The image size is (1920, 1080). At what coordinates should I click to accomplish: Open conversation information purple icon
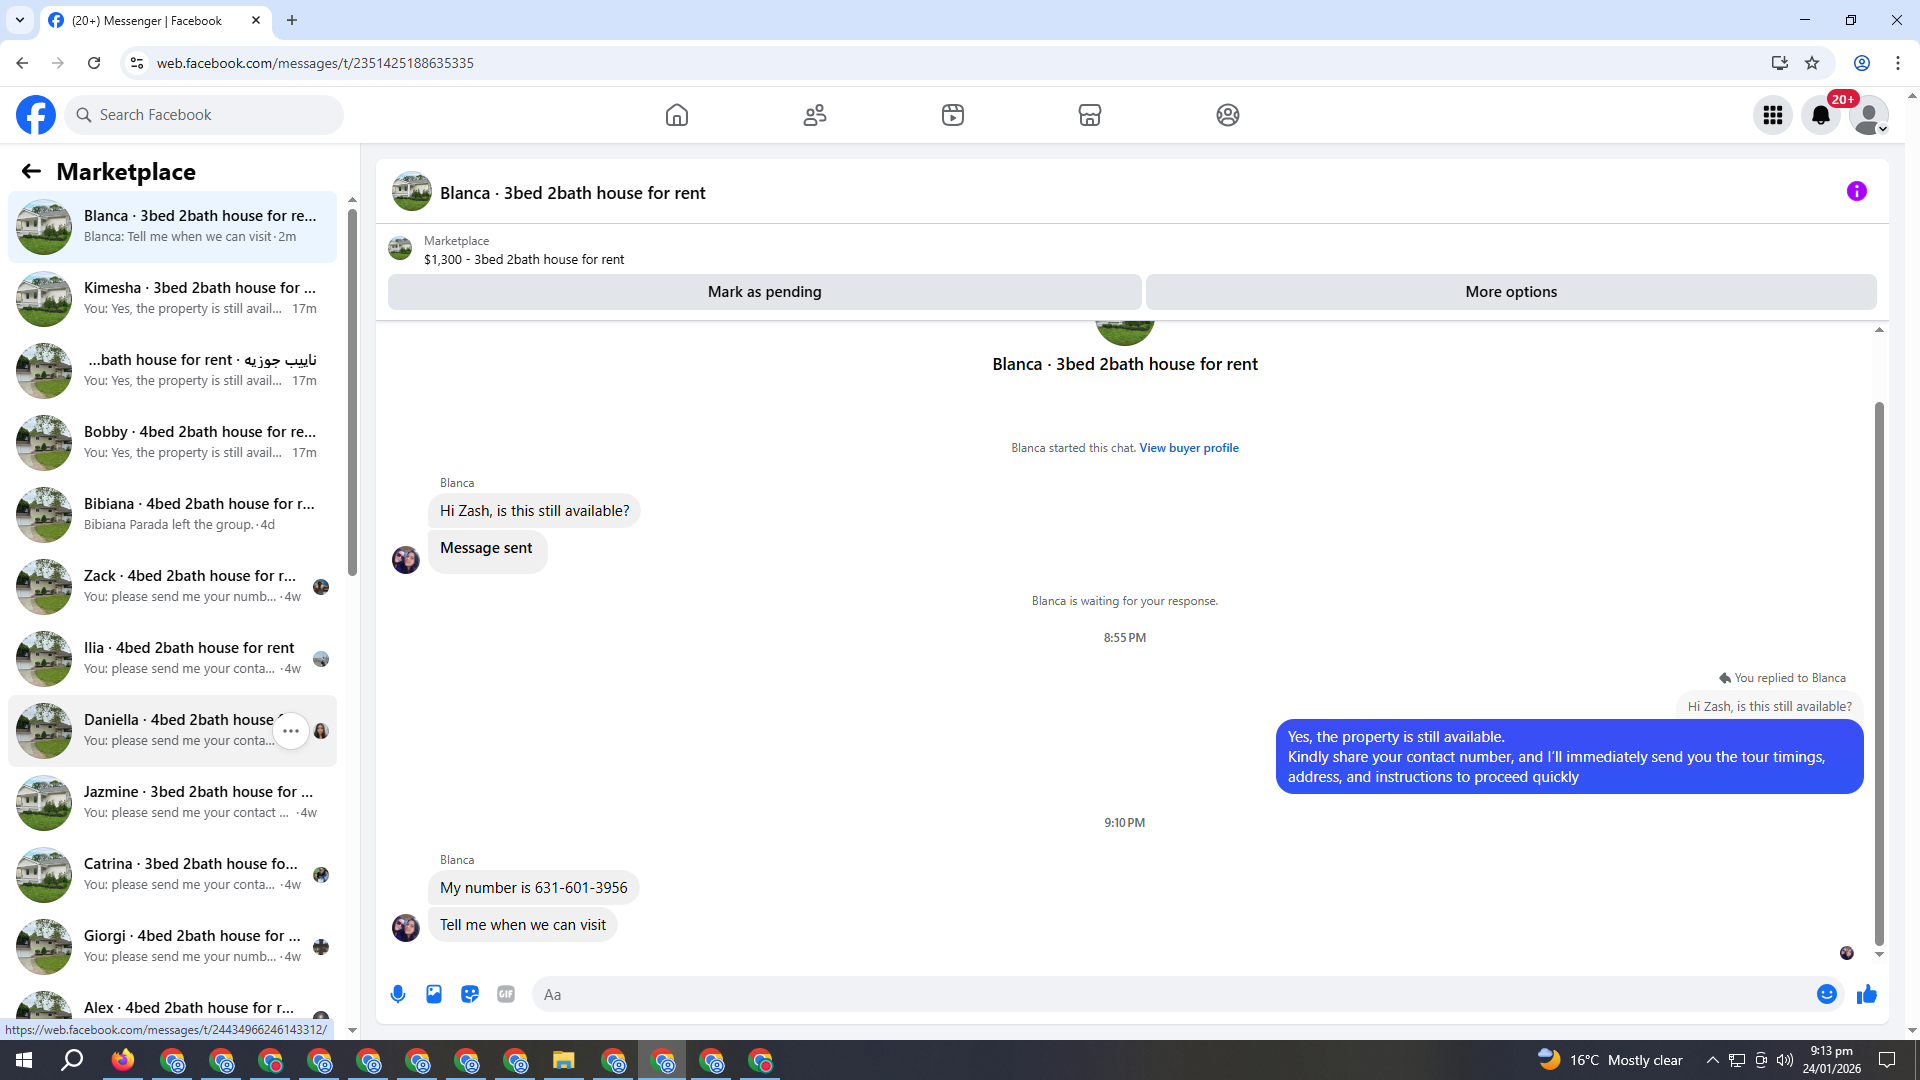tap(1856, 191)
